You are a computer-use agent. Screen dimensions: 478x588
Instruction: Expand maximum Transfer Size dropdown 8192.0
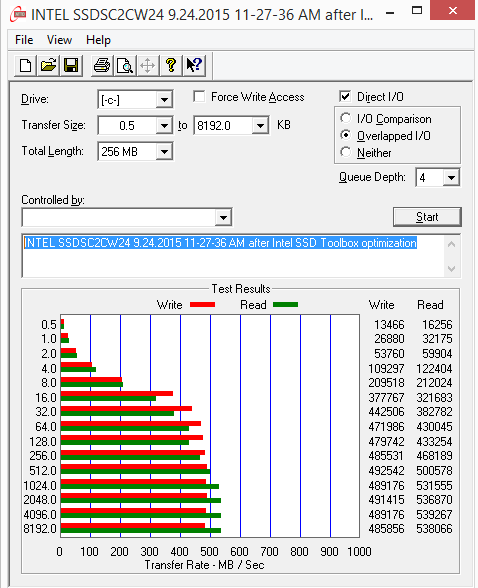point(260,125)
